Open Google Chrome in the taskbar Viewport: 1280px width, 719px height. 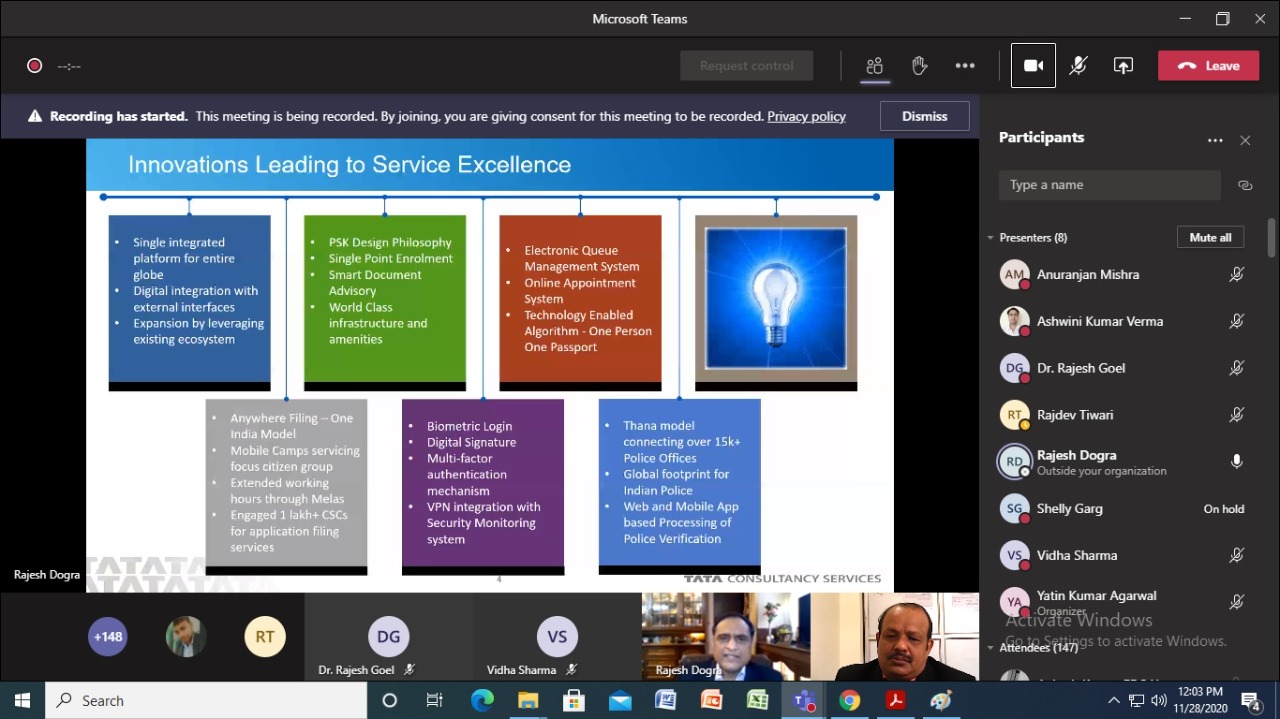[849, 700]
